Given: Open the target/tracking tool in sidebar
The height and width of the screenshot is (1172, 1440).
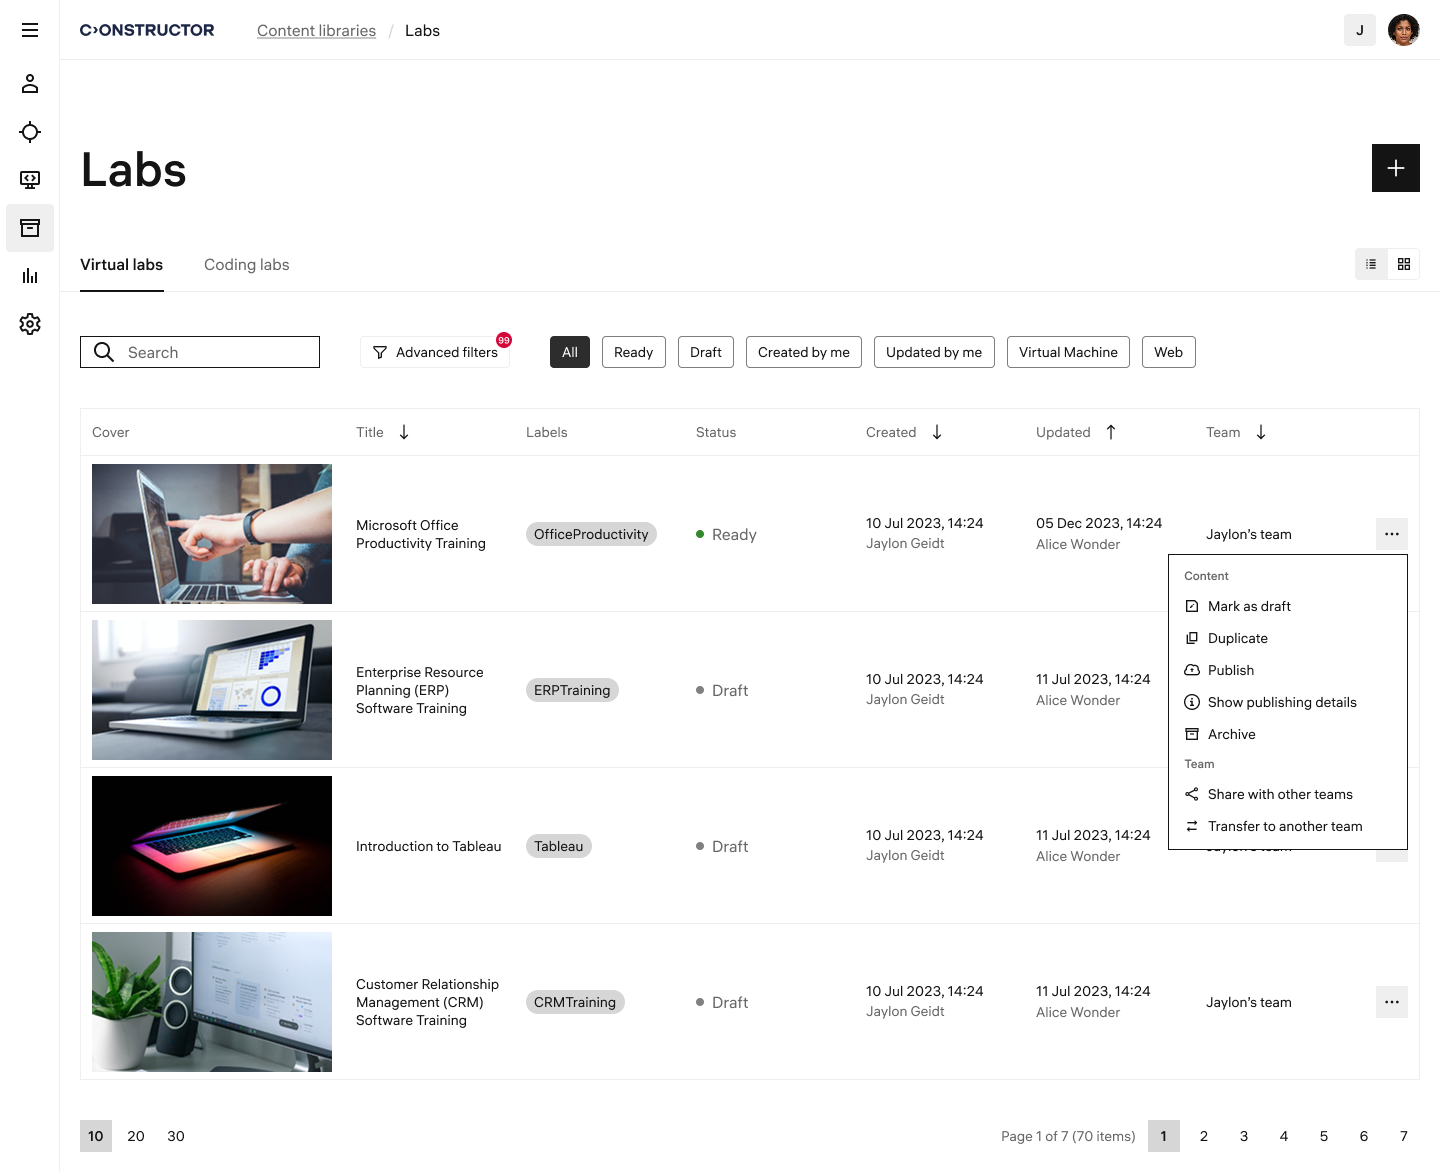Looking at the screenshot, I should point(29,132).
